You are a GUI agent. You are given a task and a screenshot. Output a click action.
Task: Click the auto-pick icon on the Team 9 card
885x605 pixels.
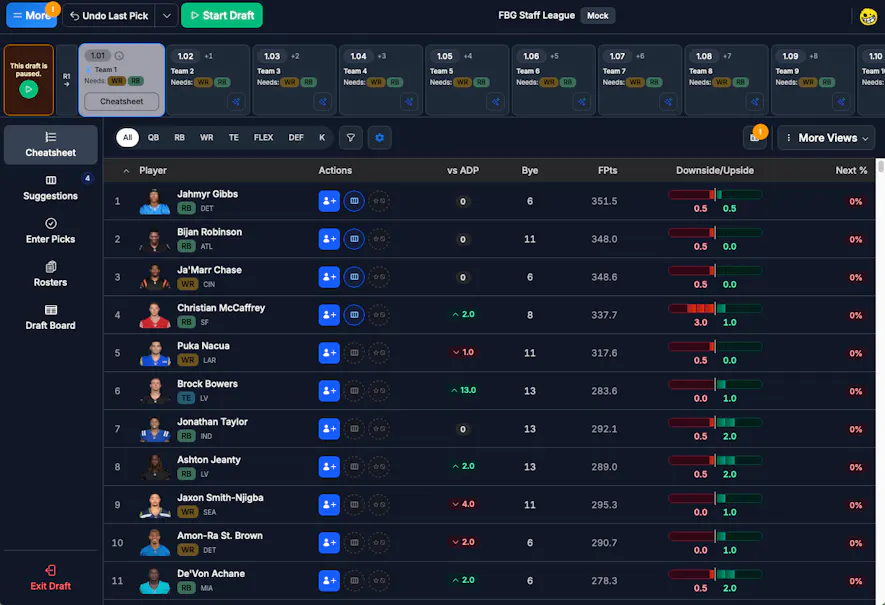tap(841, 102)
